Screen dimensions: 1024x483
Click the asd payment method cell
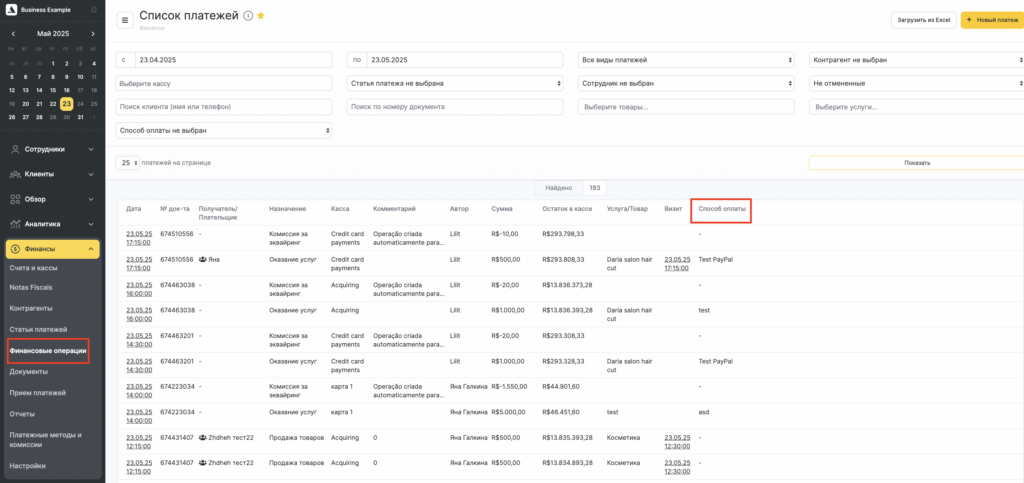click(703, 412)
